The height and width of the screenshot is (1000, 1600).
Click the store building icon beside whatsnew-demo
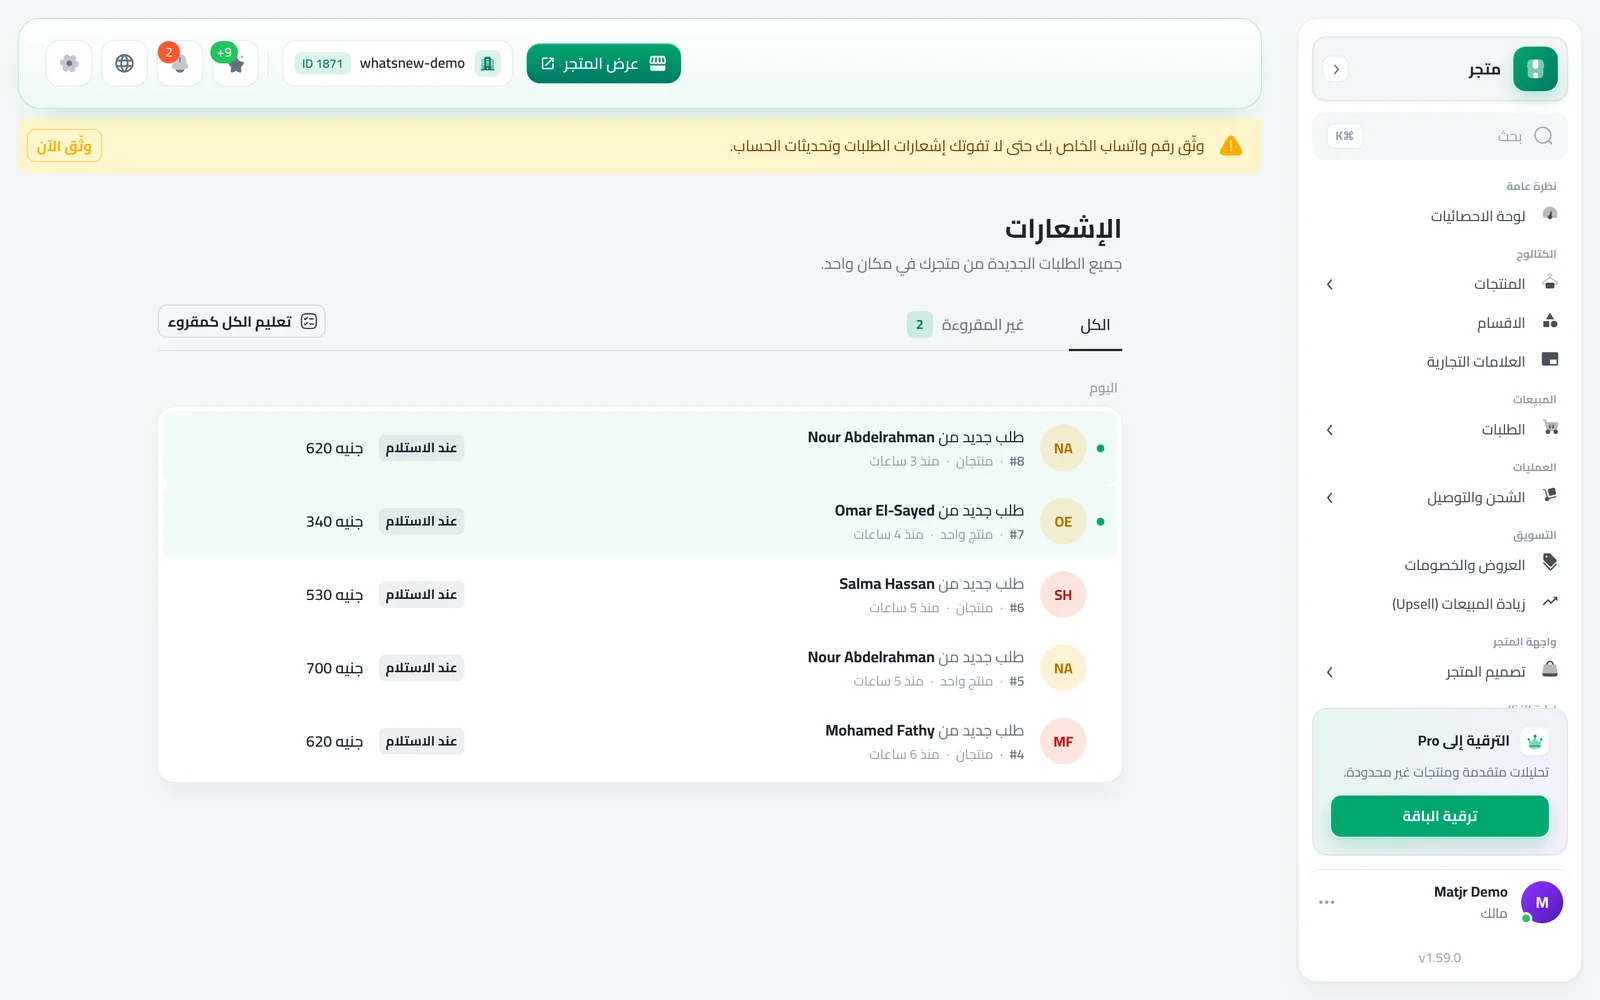coord(488,63)
